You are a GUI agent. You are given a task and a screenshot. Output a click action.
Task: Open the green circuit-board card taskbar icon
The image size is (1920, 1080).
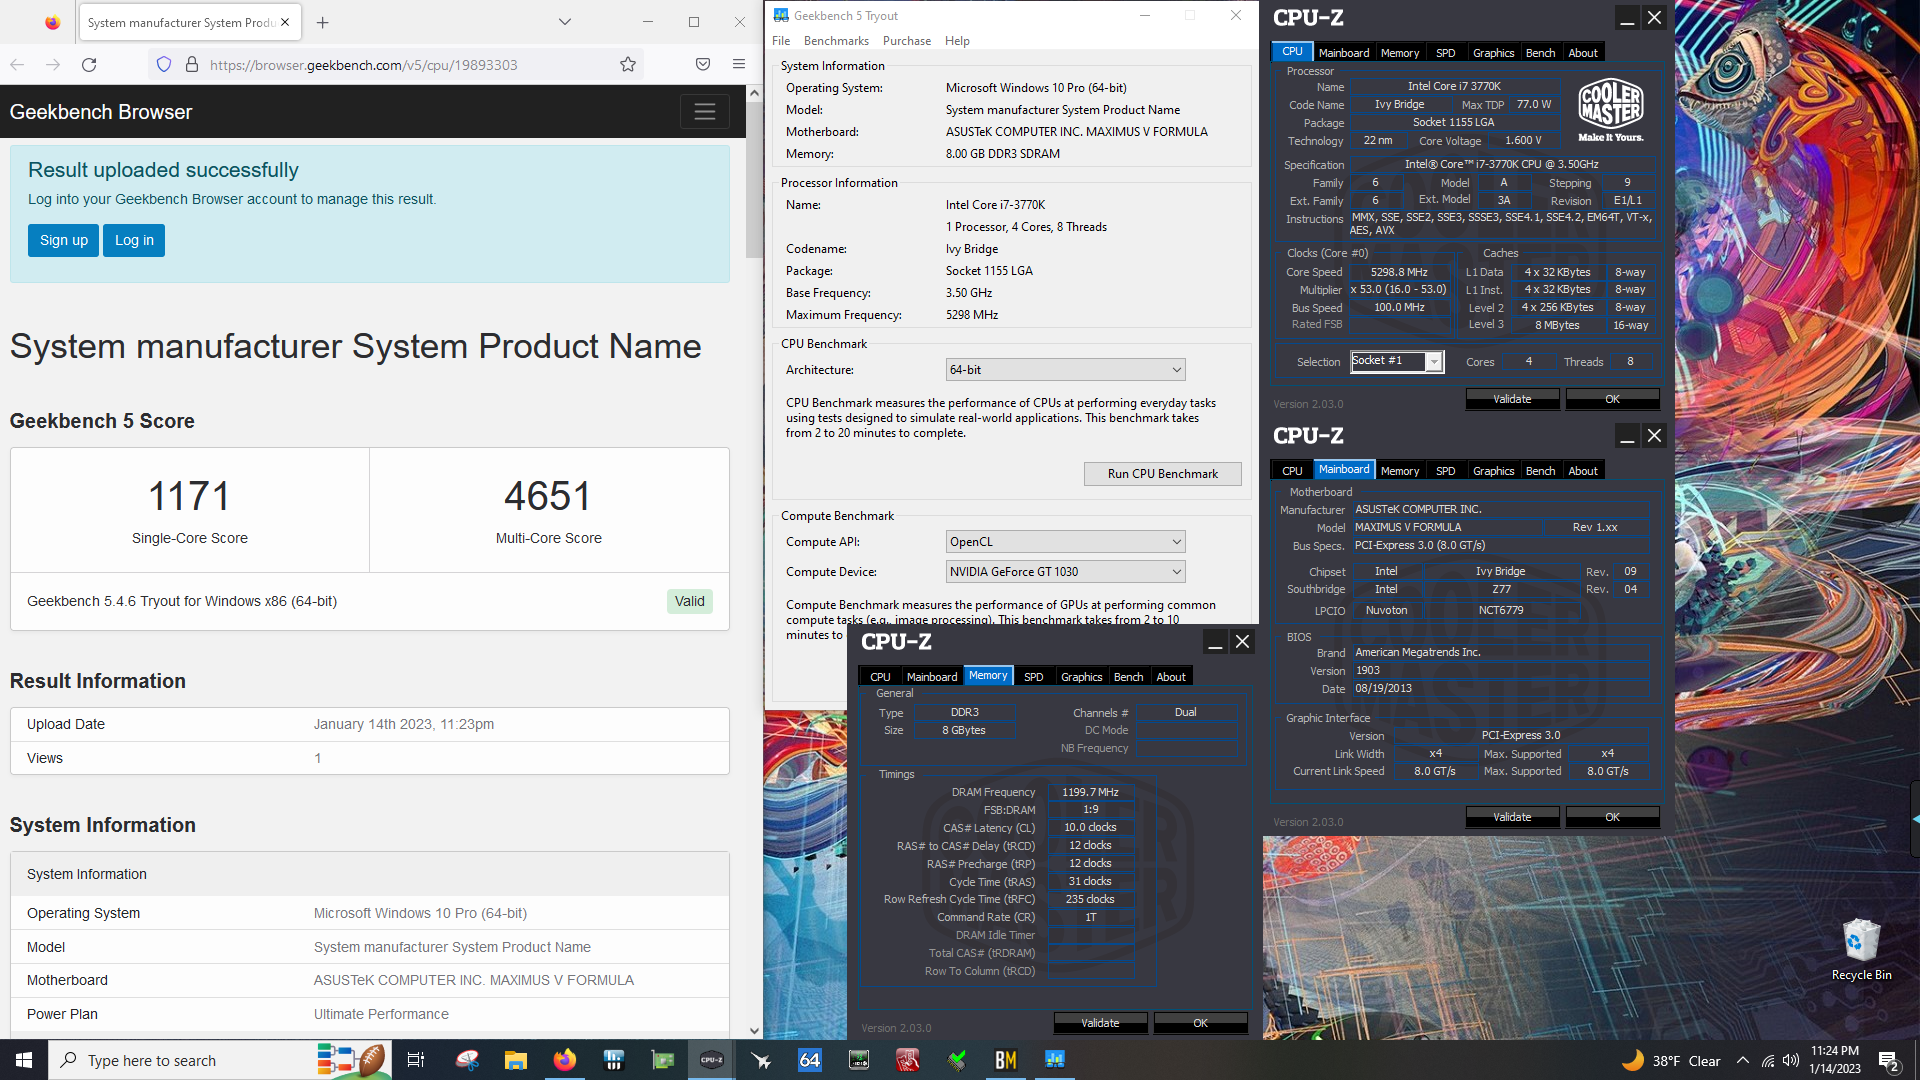pos(663,1060)
